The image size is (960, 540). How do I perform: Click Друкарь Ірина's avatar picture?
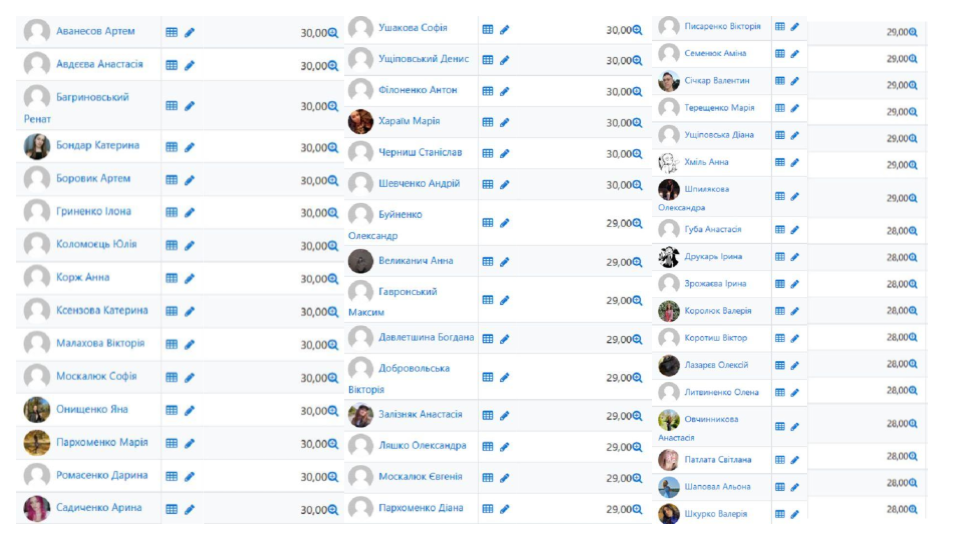click(x=669, y=257)
